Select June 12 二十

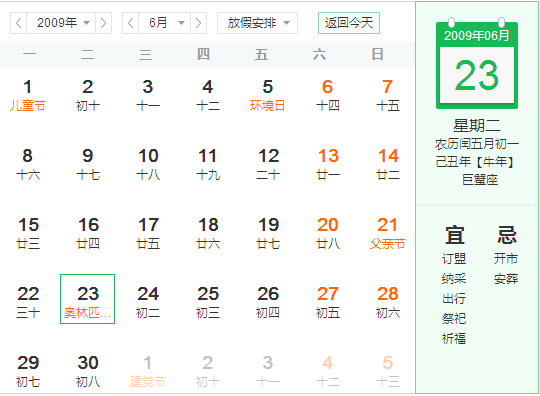tap(268, 164)
